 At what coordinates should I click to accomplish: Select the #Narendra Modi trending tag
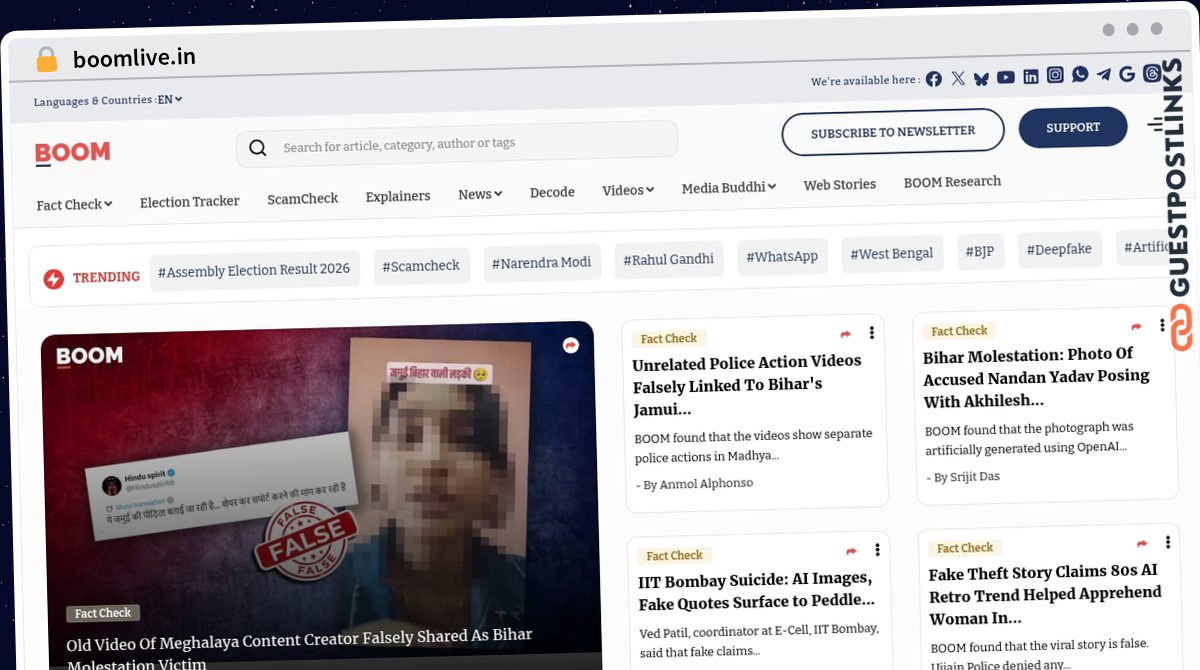(x=542, y=262)
